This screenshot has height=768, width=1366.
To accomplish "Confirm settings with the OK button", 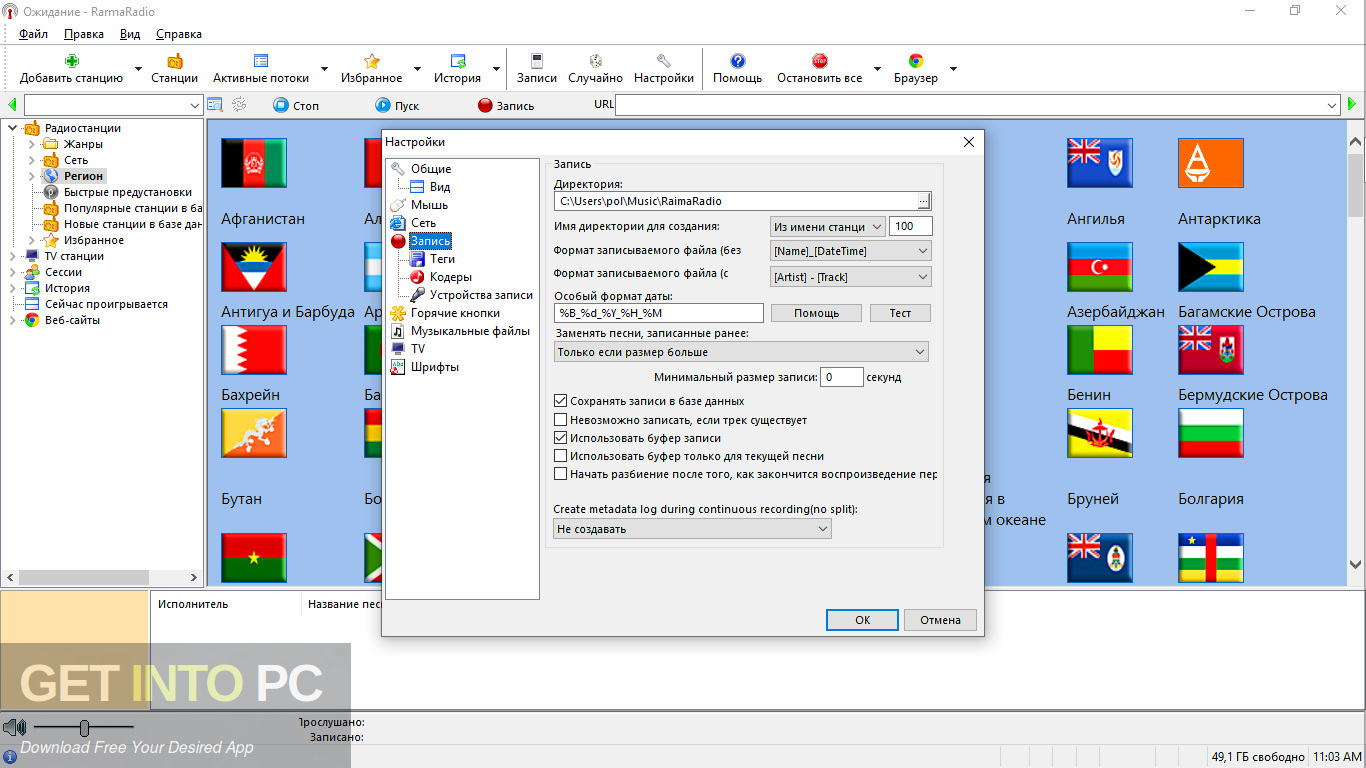I will pyautogui.click(x=861, y=619).
